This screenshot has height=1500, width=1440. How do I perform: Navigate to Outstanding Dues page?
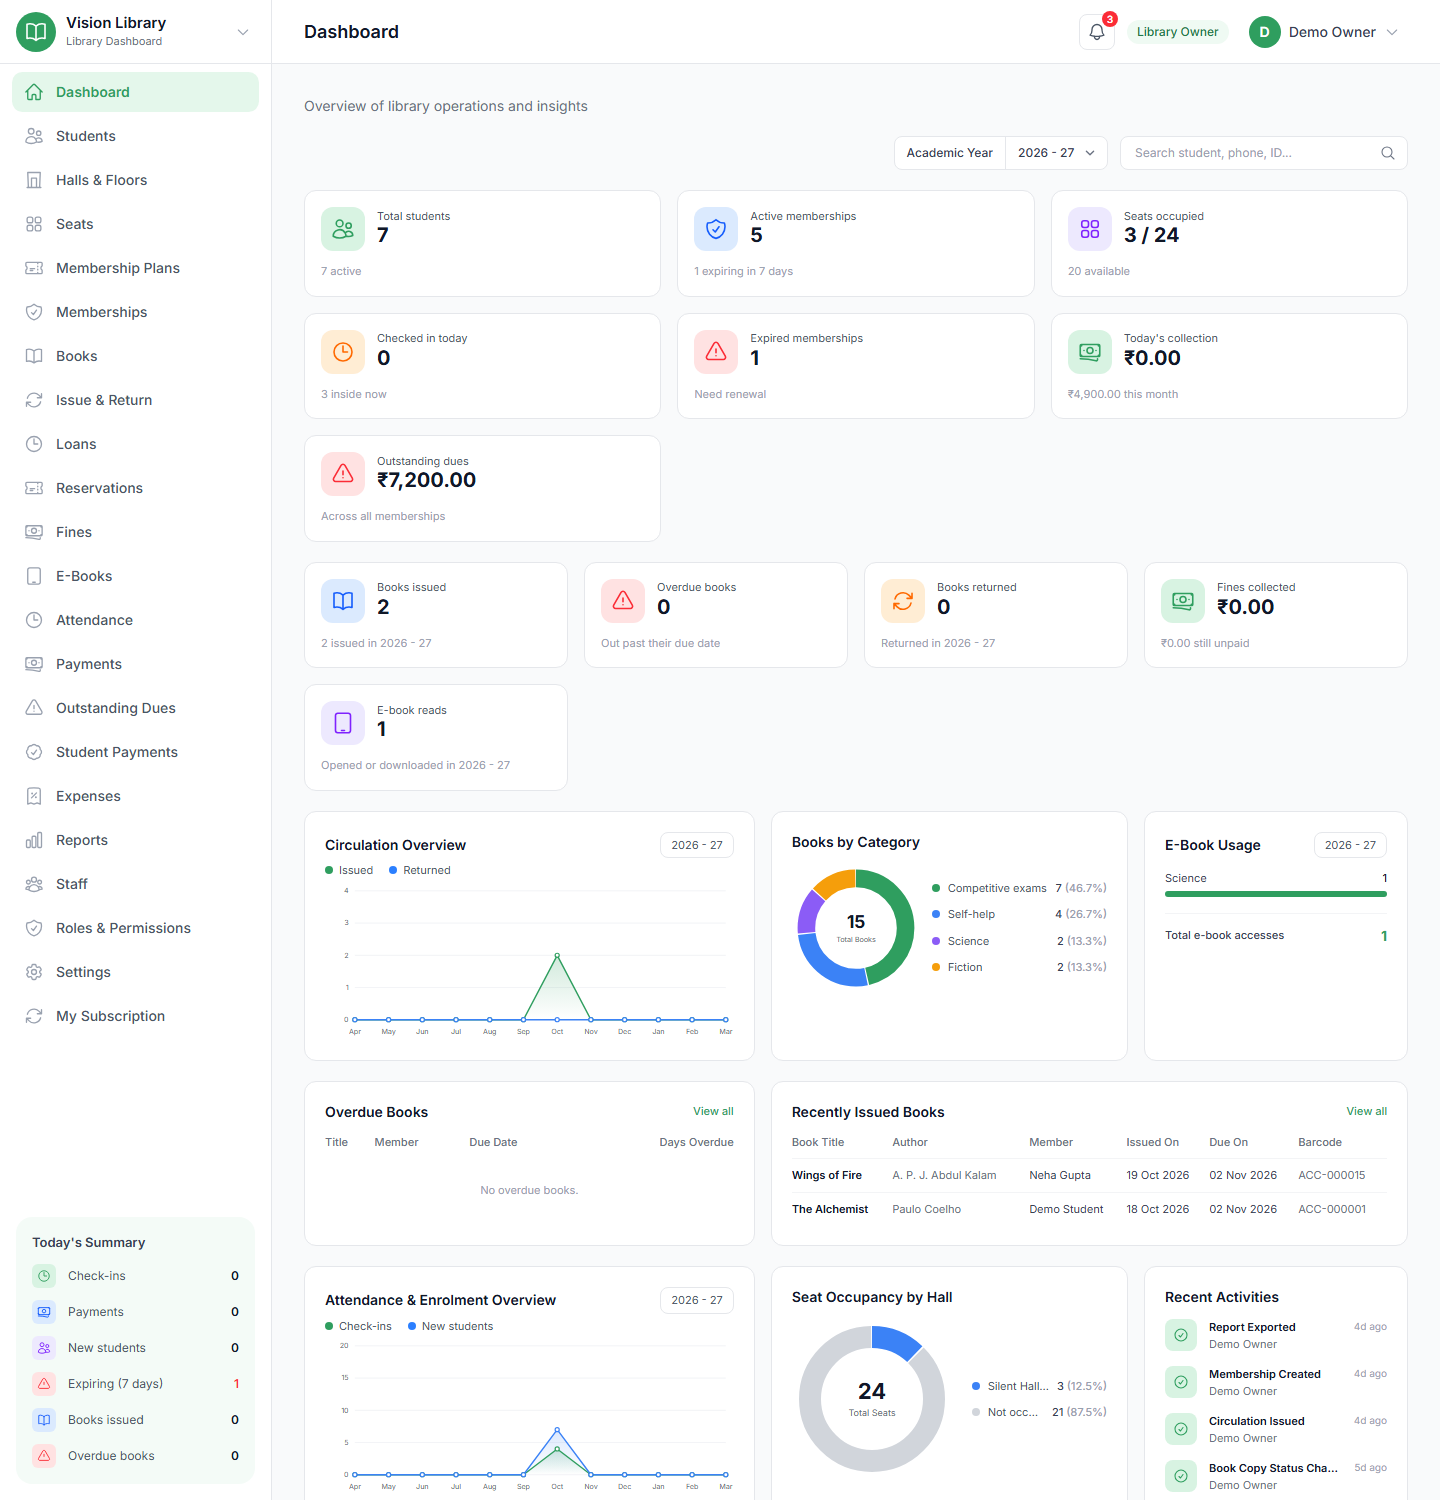pos(135,708)
